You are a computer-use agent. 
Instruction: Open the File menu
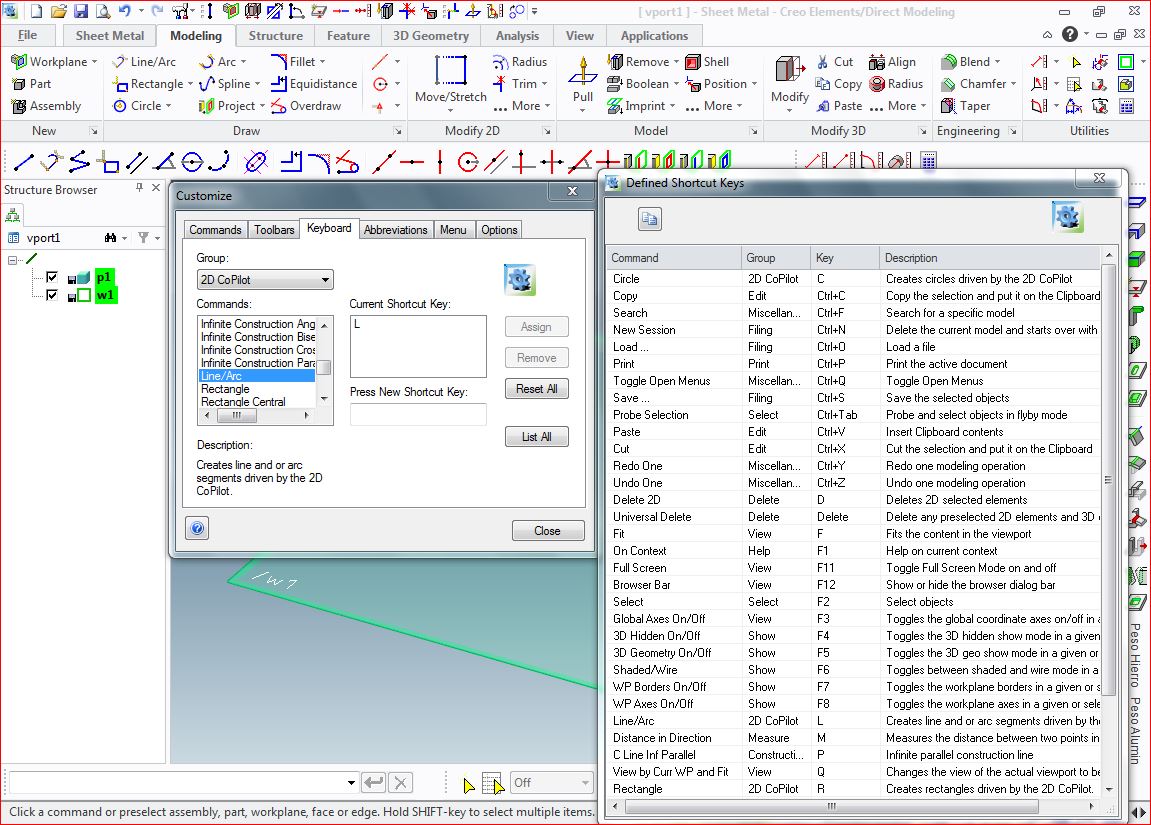pyautogui.click(x=27, y=34)
